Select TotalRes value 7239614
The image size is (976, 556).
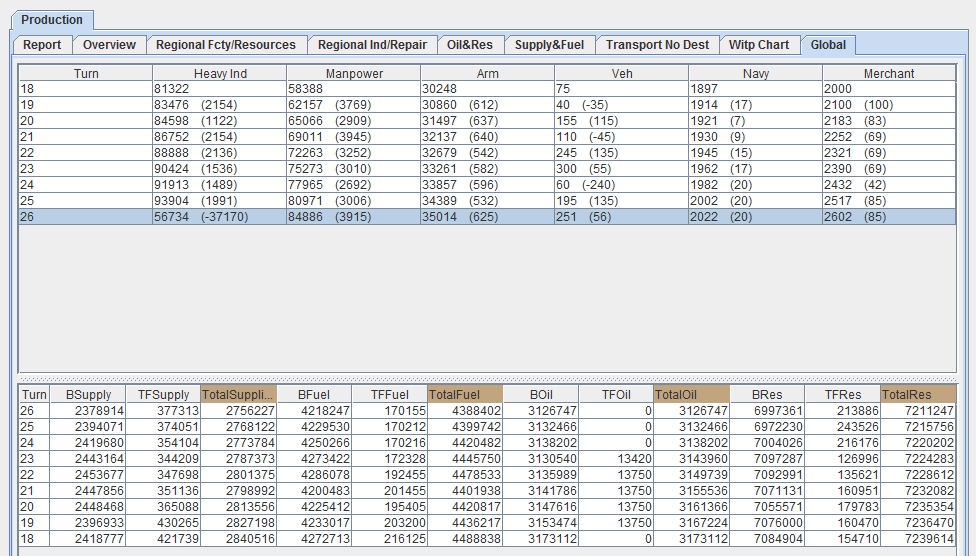click(919, 539)
